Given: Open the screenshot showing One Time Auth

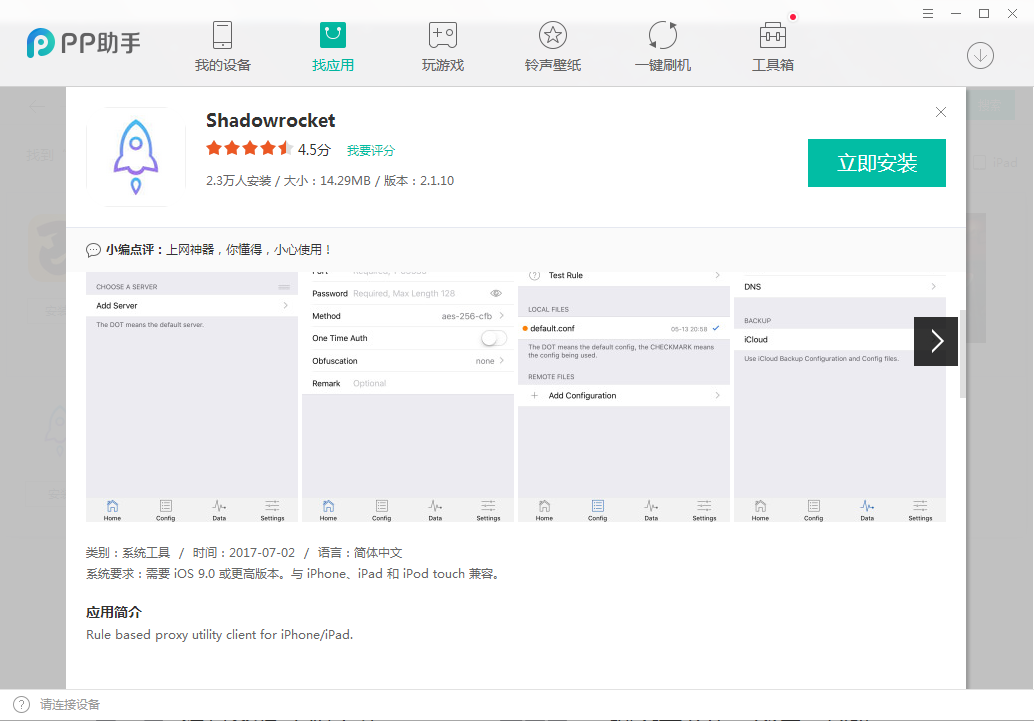Looking at the screenshot, I should pos(408,397).
